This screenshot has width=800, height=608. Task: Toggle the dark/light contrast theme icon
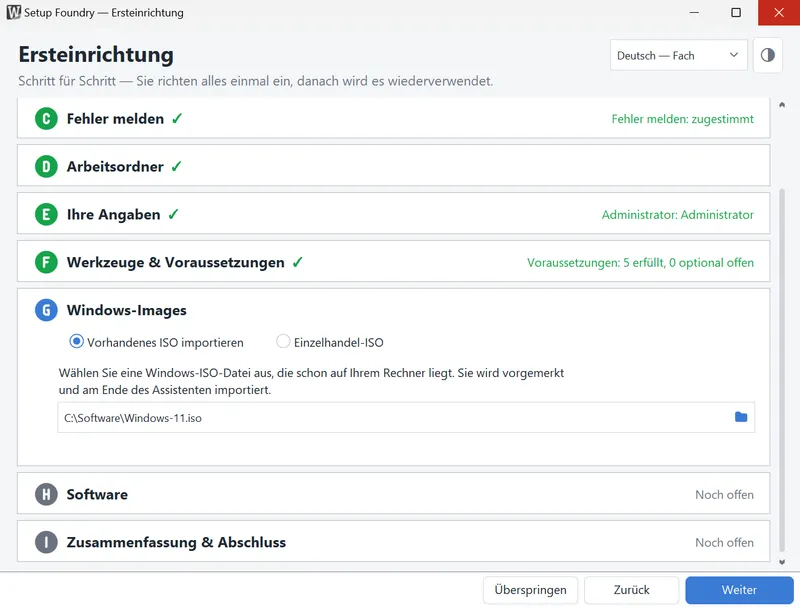pyautogui.click(x=767, y=55)
